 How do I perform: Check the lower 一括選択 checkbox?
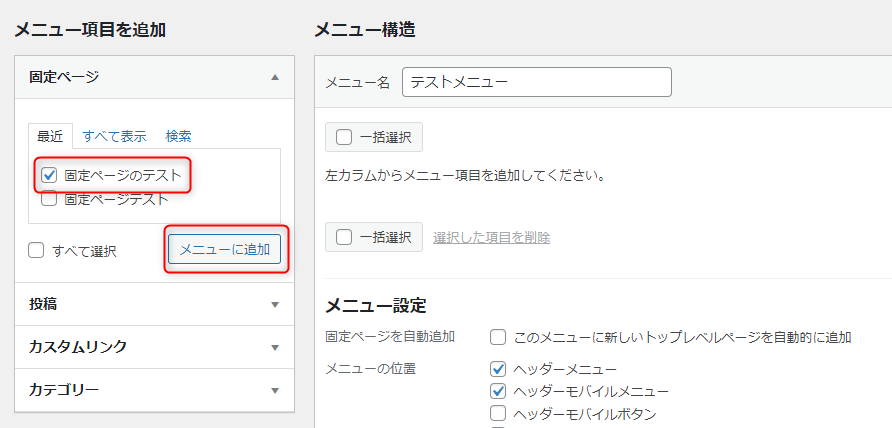tap(344, 237)
